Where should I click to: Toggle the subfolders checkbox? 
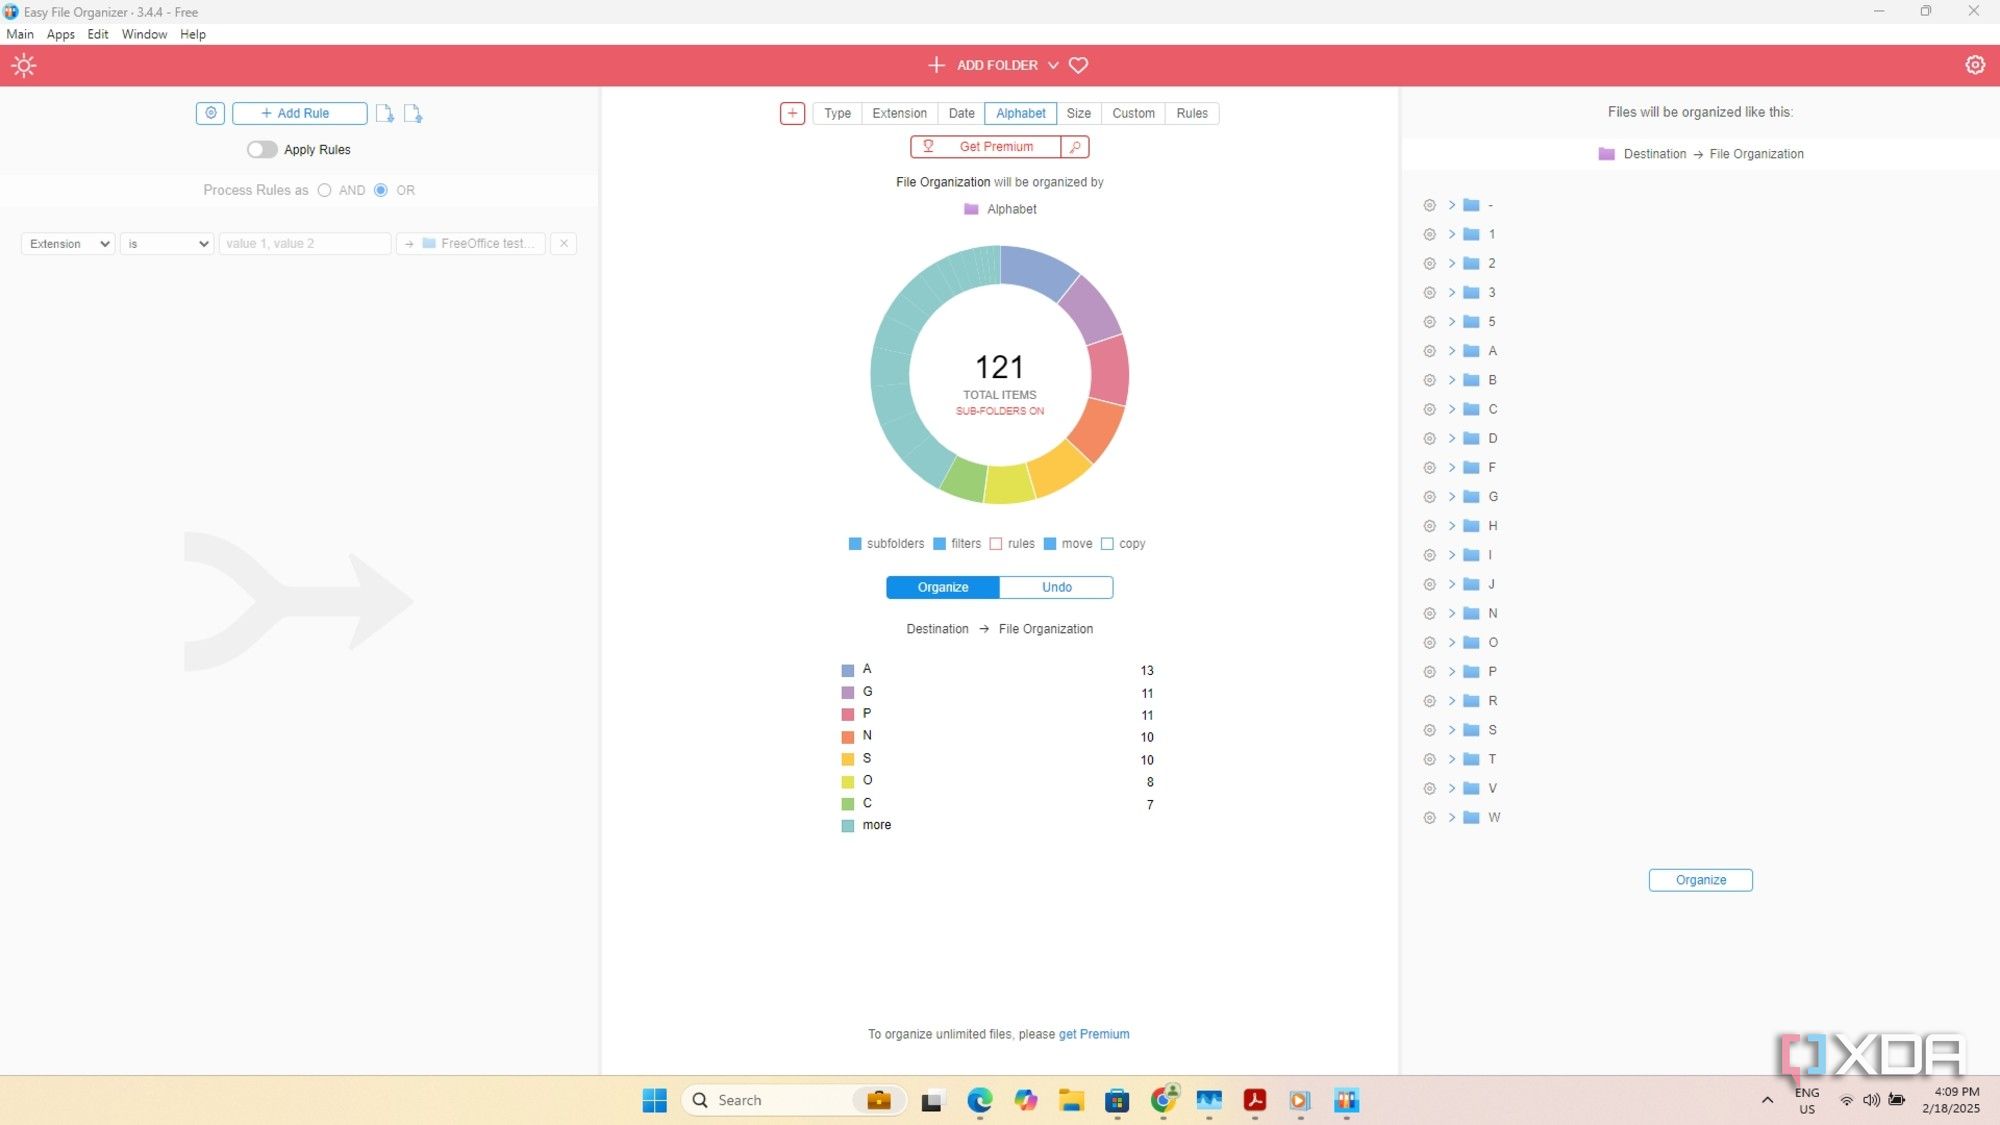[855, 544]
